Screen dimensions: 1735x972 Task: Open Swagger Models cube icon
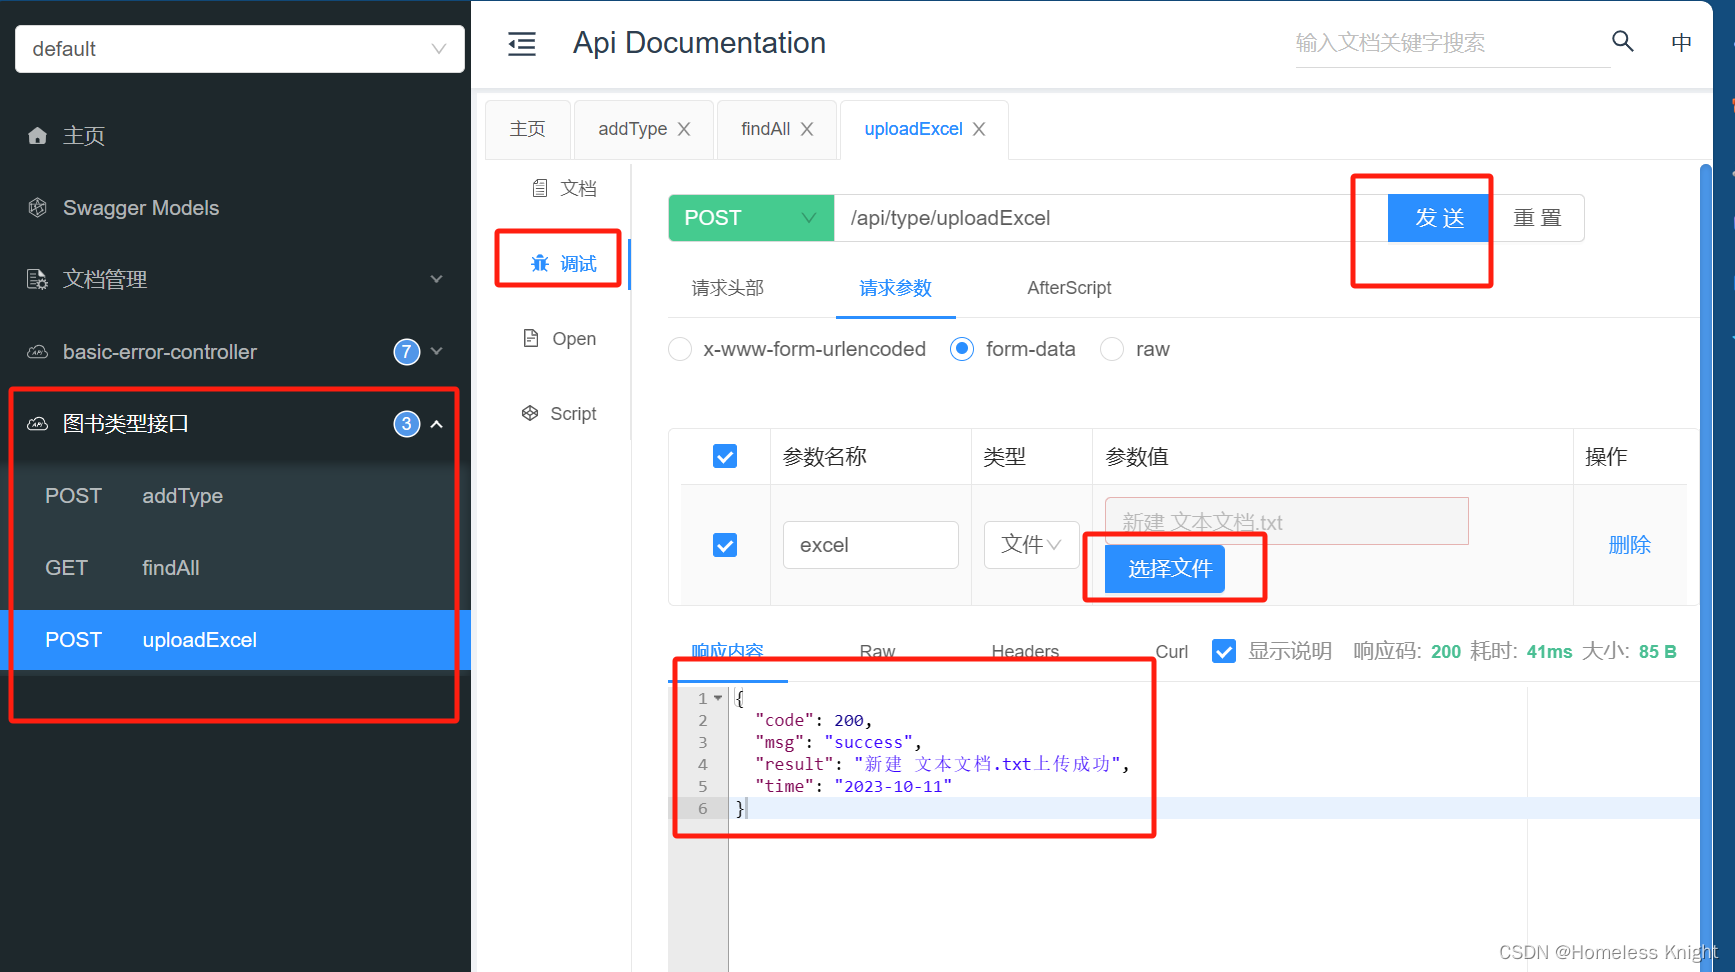[38, 208]
